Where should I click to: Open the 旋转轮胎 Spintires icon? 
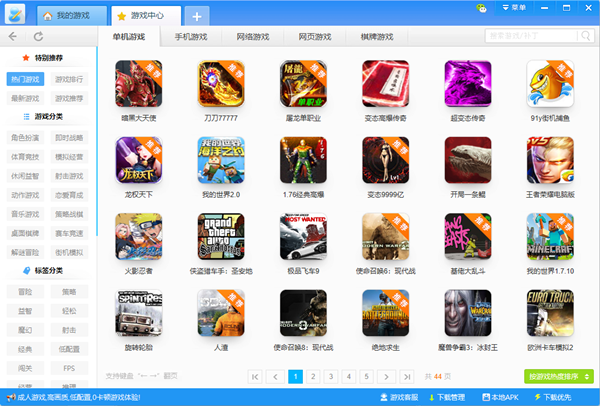139,313
